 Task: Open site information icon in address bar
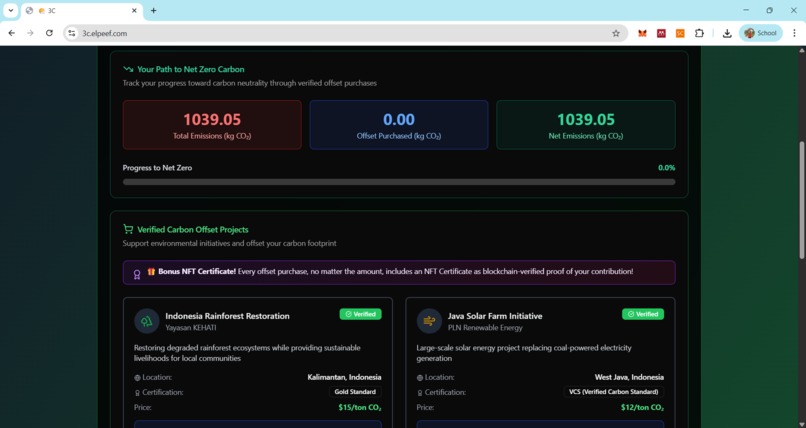[72, 33]
